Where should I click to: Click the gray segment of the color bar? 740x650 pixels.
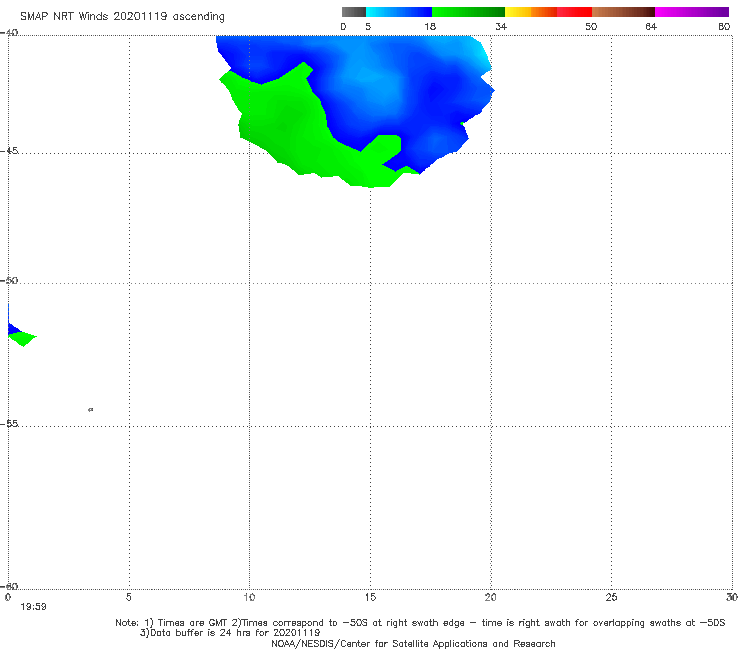pos(353,12)
